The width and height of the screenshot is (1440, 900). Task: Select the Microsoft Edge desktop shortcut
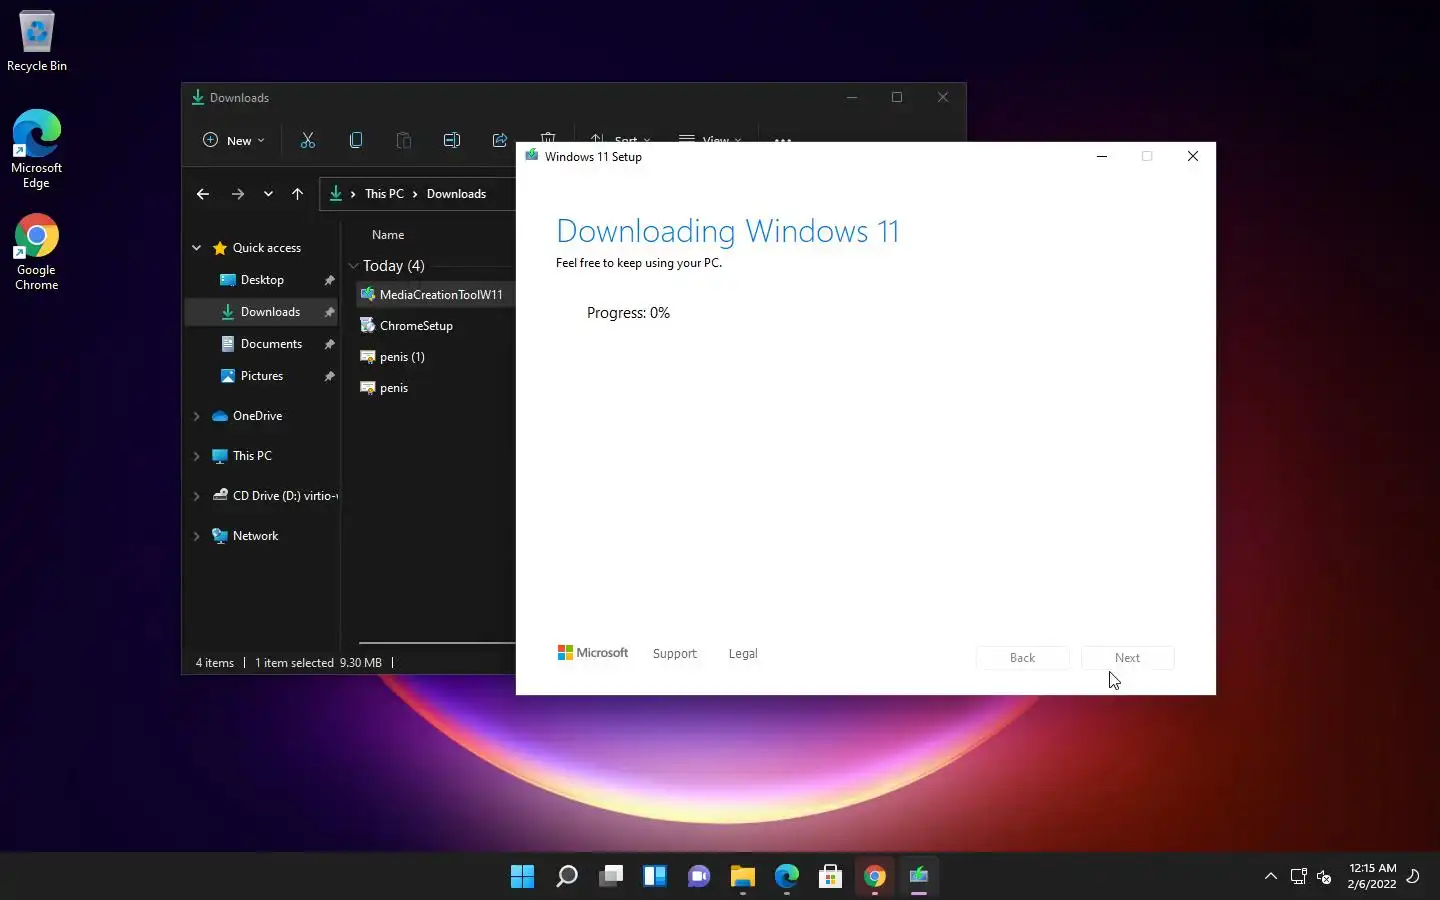(37, 149)
